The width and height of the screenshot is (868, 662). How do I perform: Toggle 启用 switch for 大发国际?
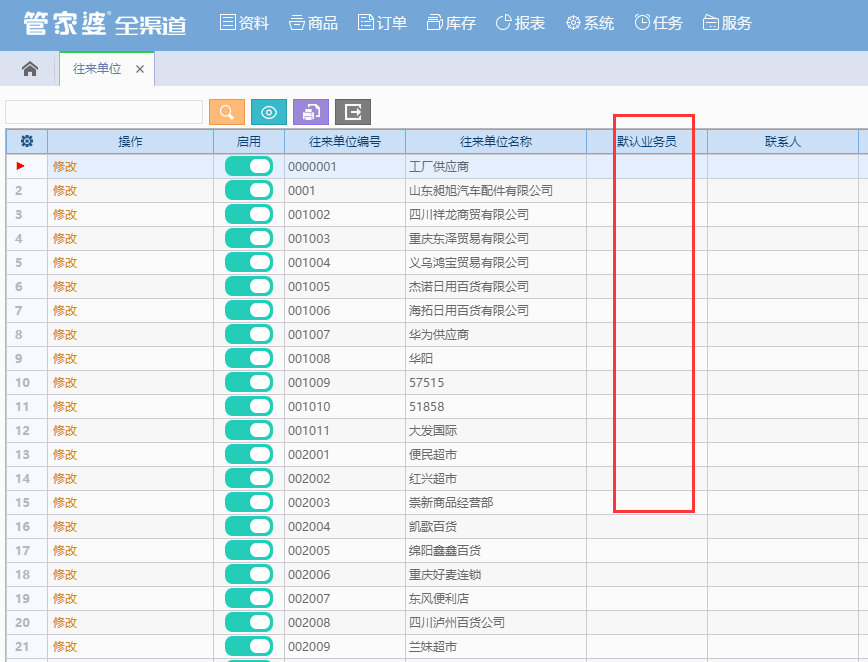[249, 430]
